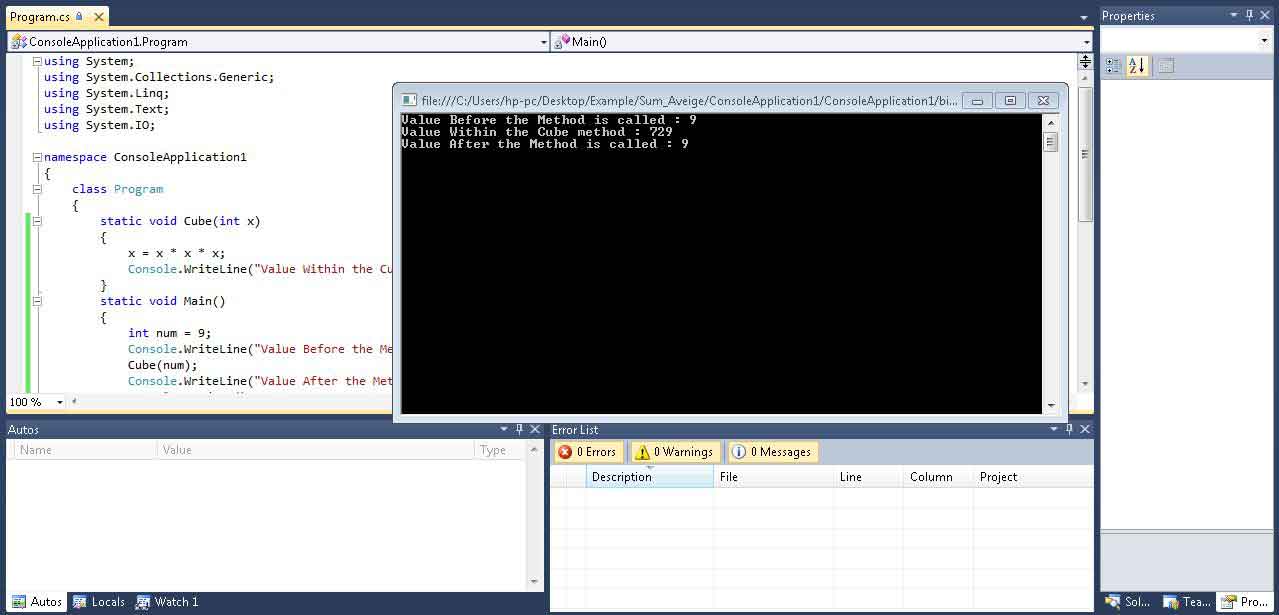Toggle the 0 Errors filter

[x=588, y=452]
